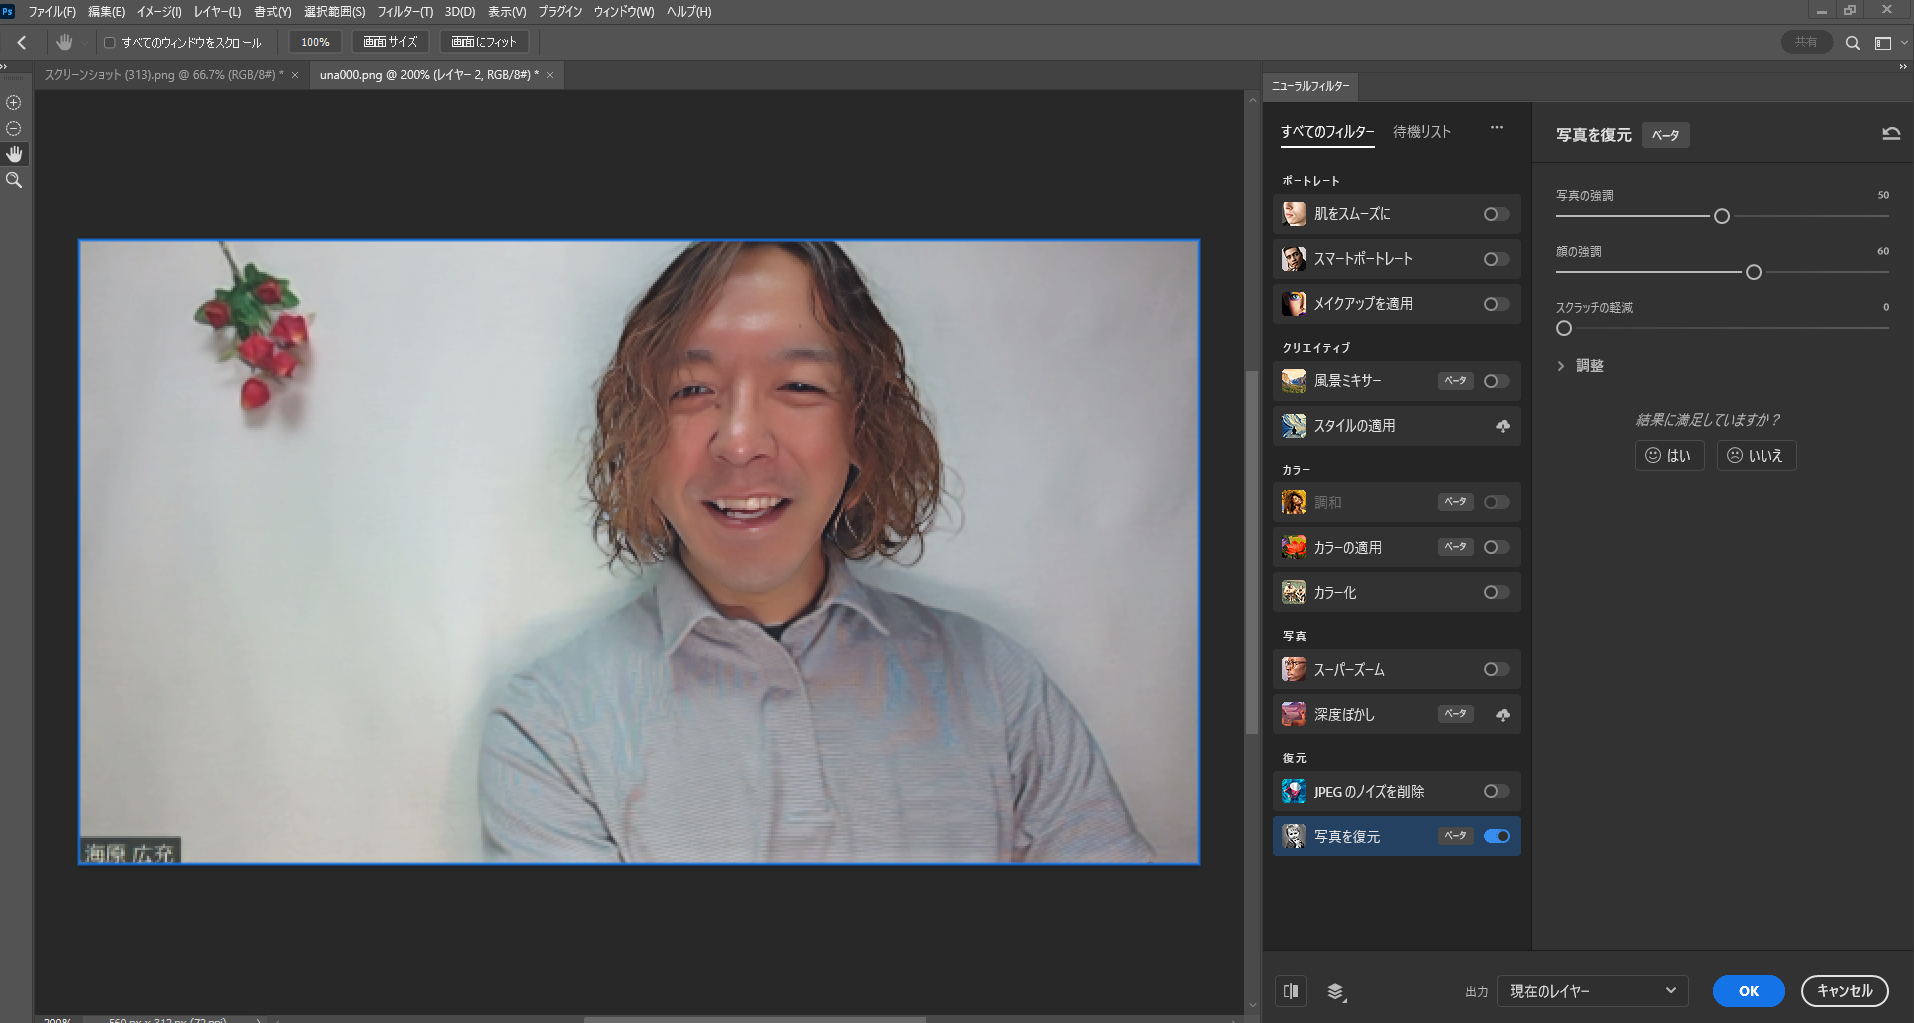Click the 画面にフィット button
This screenshot has height=1023, width=1914.
pos(484,42)
